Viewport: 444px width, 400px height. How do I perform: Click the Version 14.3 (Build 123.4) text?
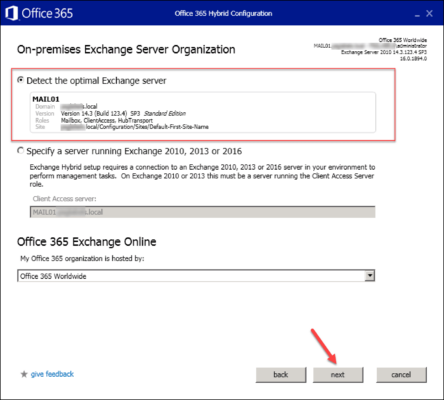pos(94,113)
